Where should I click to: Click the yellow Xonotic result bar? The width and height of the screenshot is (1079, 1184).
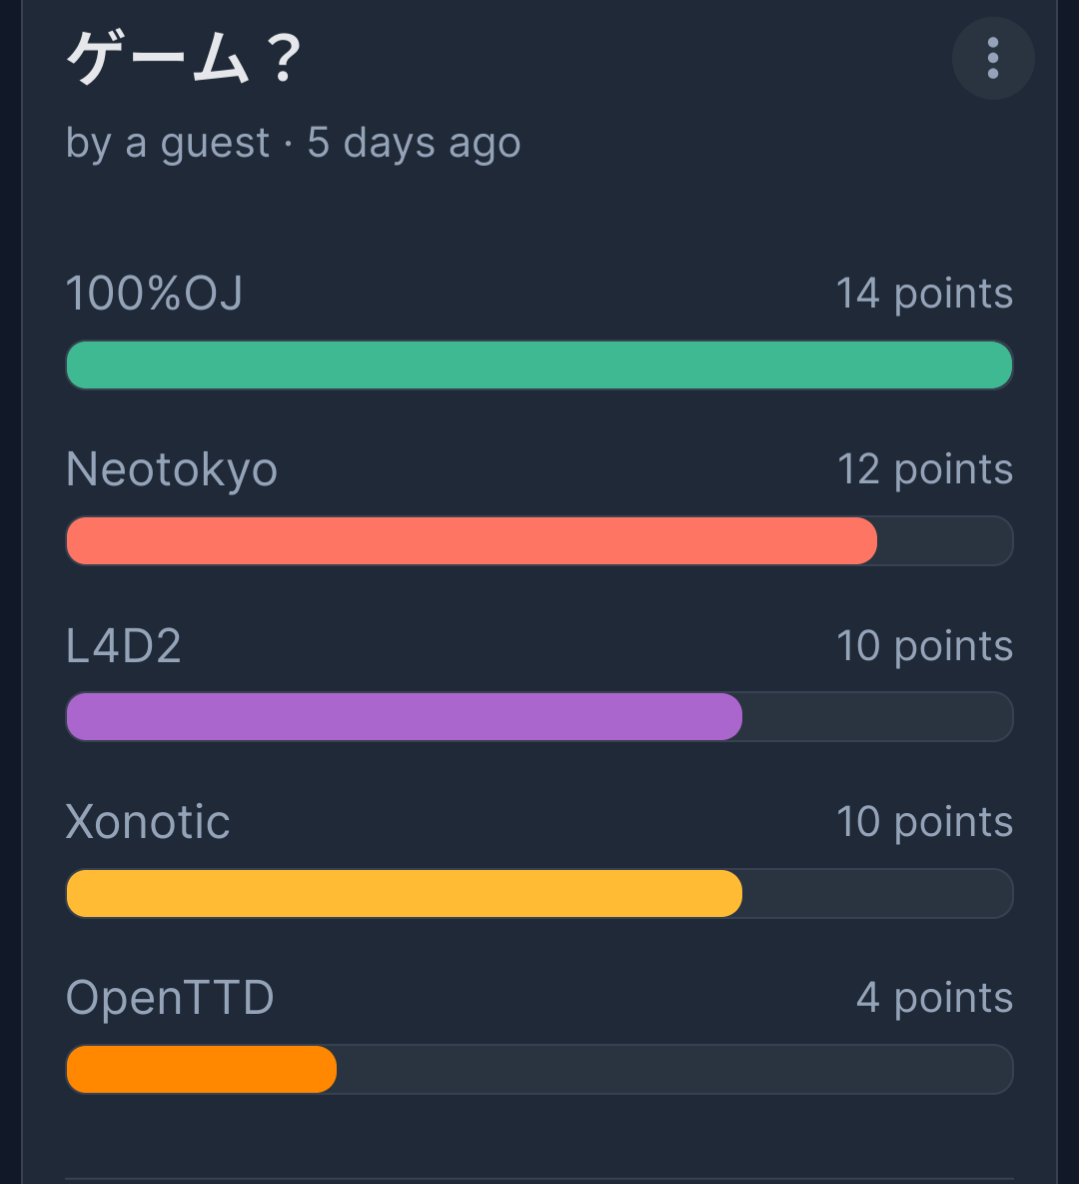tap(404, 893)
